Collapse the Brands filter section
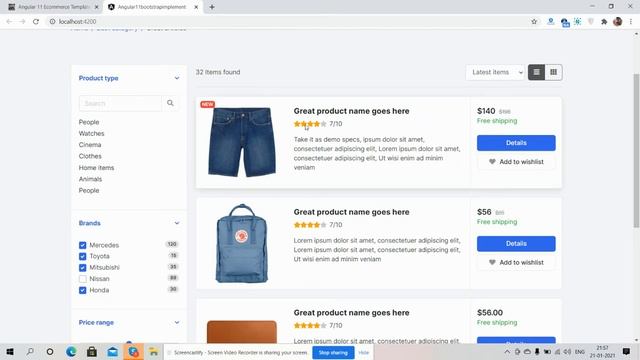The width and height of the screenshot is (640, 360). coord(177,223)
